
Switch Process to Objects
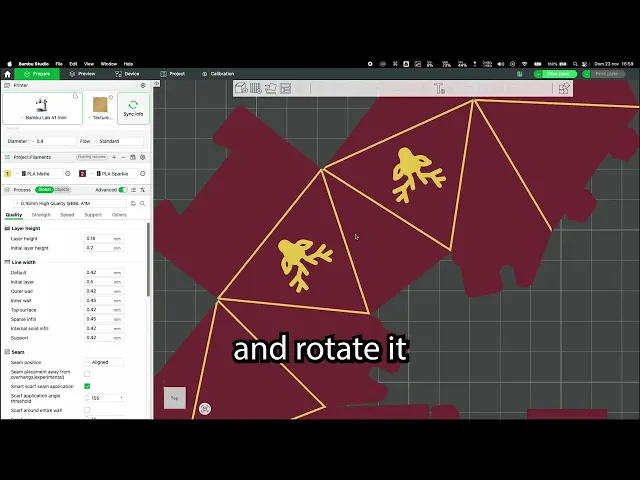pos(62,190)
